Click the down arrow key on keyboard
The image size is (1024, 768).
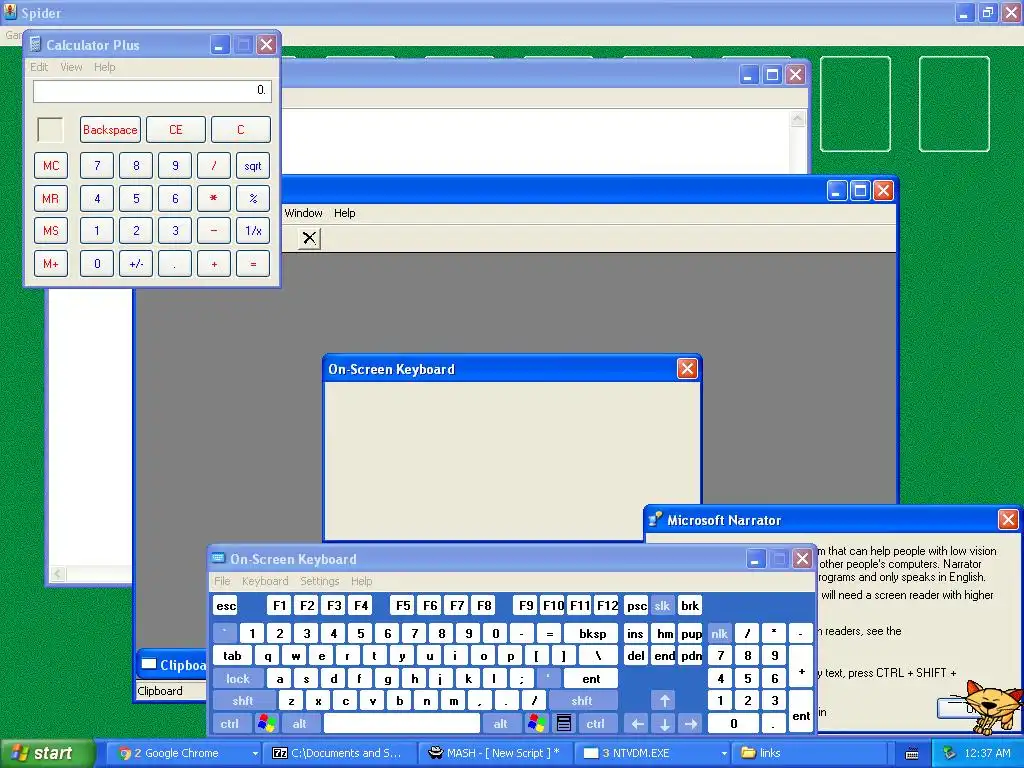coord(664,724)
